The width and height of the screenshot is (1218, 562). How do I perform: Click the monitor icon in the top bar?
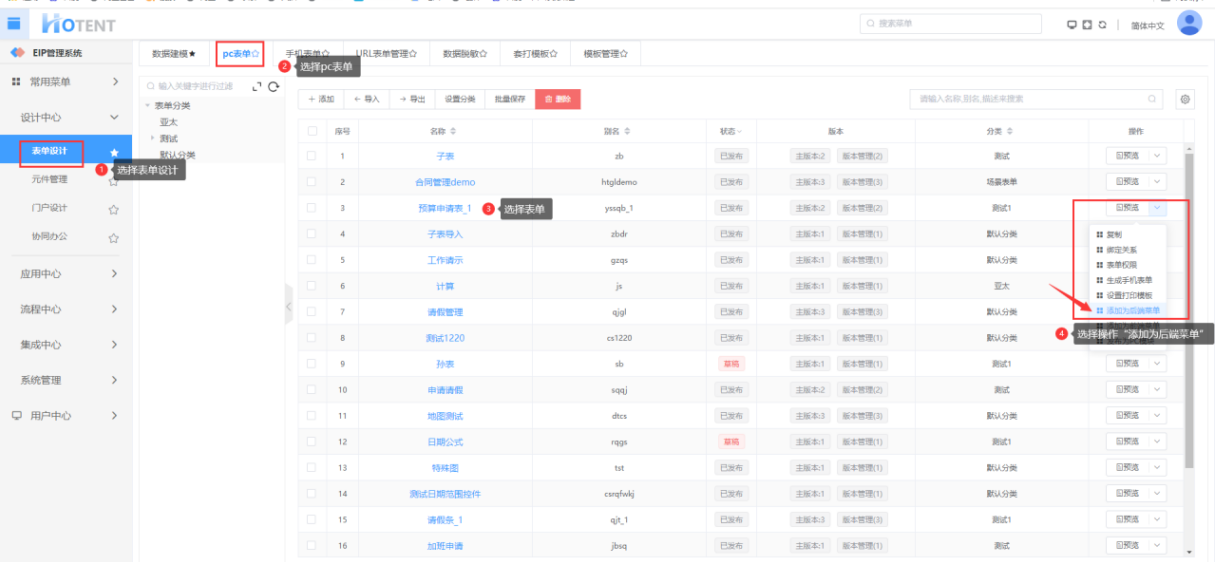pyautogui.click(x=1073, y=25)
